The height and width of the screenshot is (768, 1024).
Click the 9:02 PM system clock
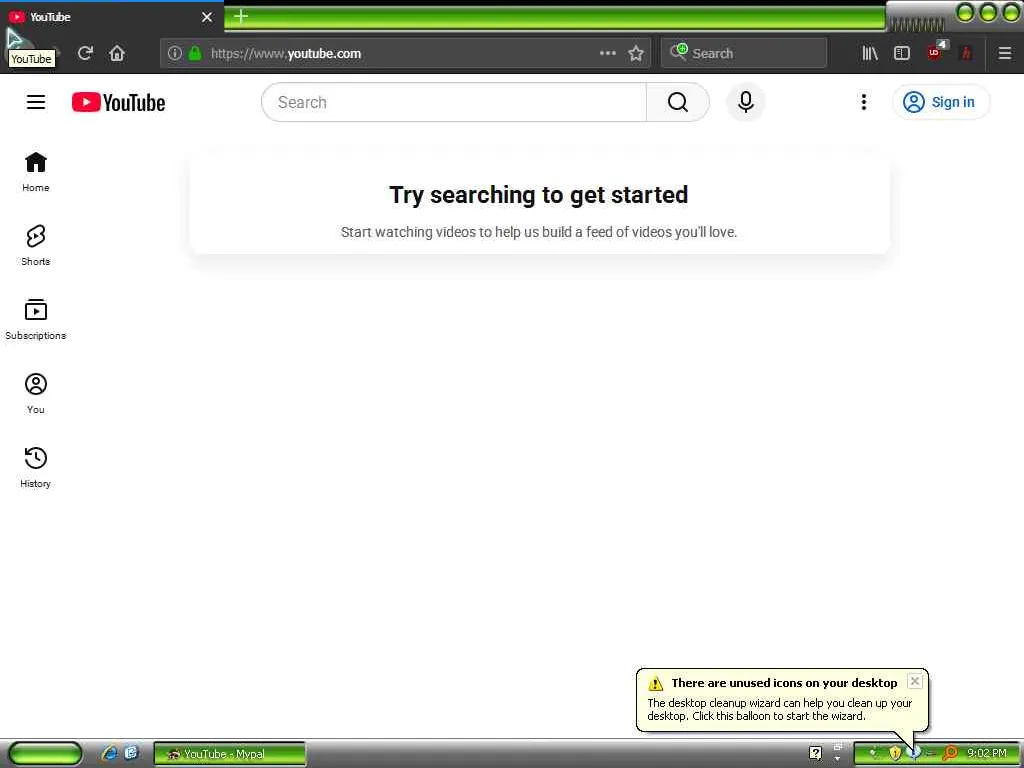[987, 753]
